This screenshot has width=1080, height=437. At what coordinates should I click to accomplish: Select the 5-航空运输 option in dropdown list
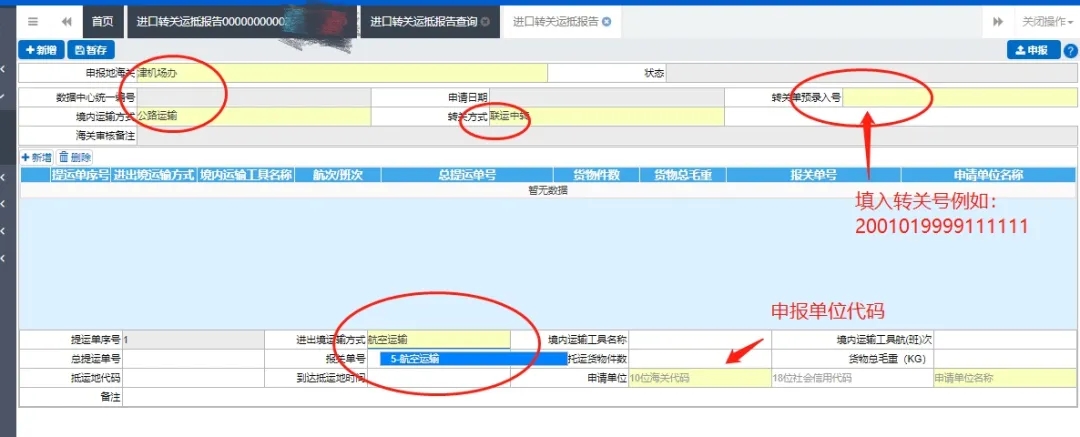pyautogui.click(x=443, y=358)
